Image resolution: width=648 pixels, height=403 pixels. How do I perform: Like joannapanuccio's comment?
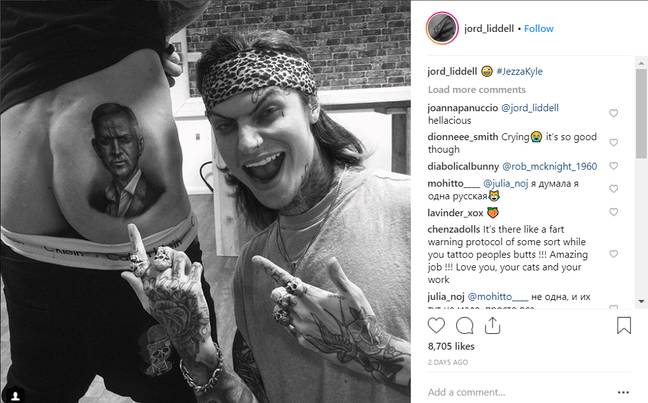coord(614,113)
